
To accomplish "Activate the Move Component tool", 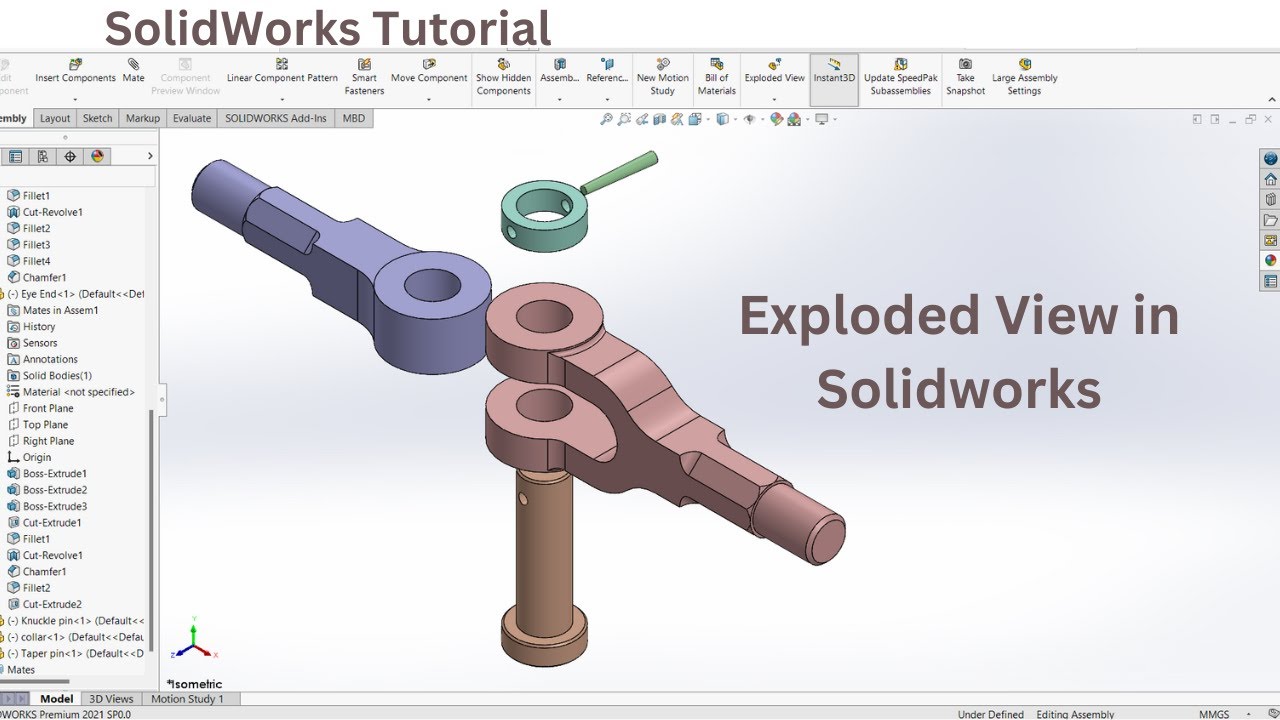I will (429, 72).
